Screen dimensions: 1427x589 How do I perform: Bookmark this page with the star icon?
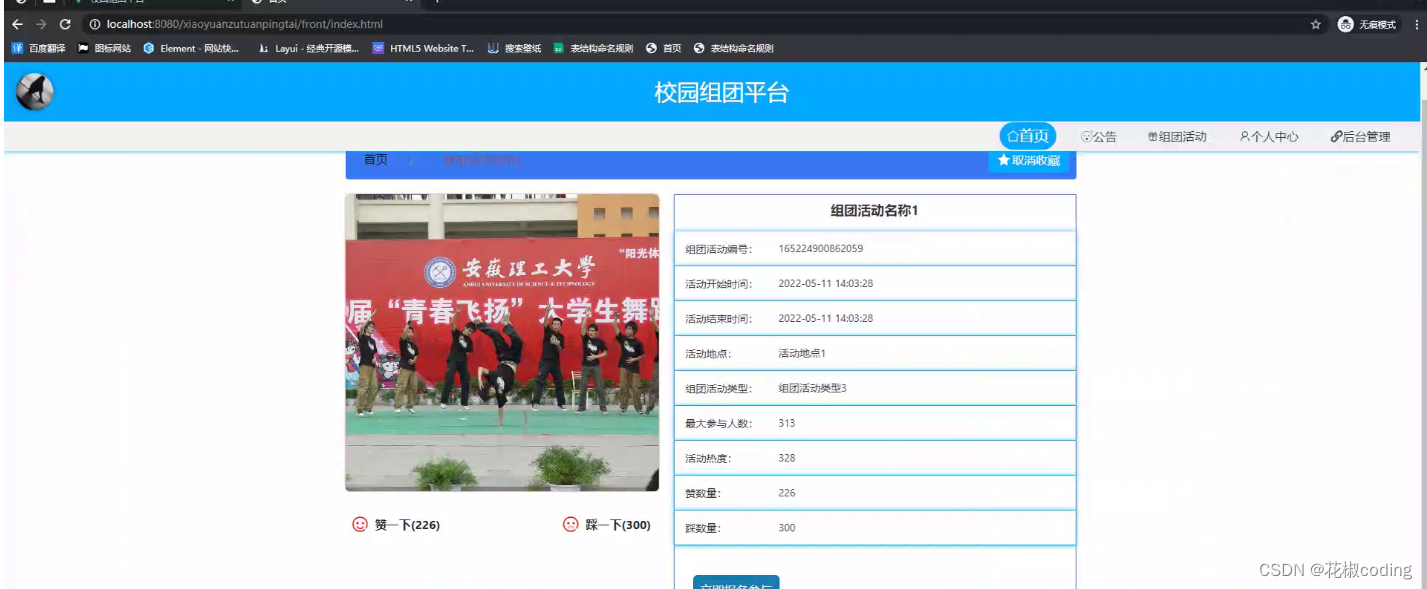pyautogui.click(x=1316, y=24)
